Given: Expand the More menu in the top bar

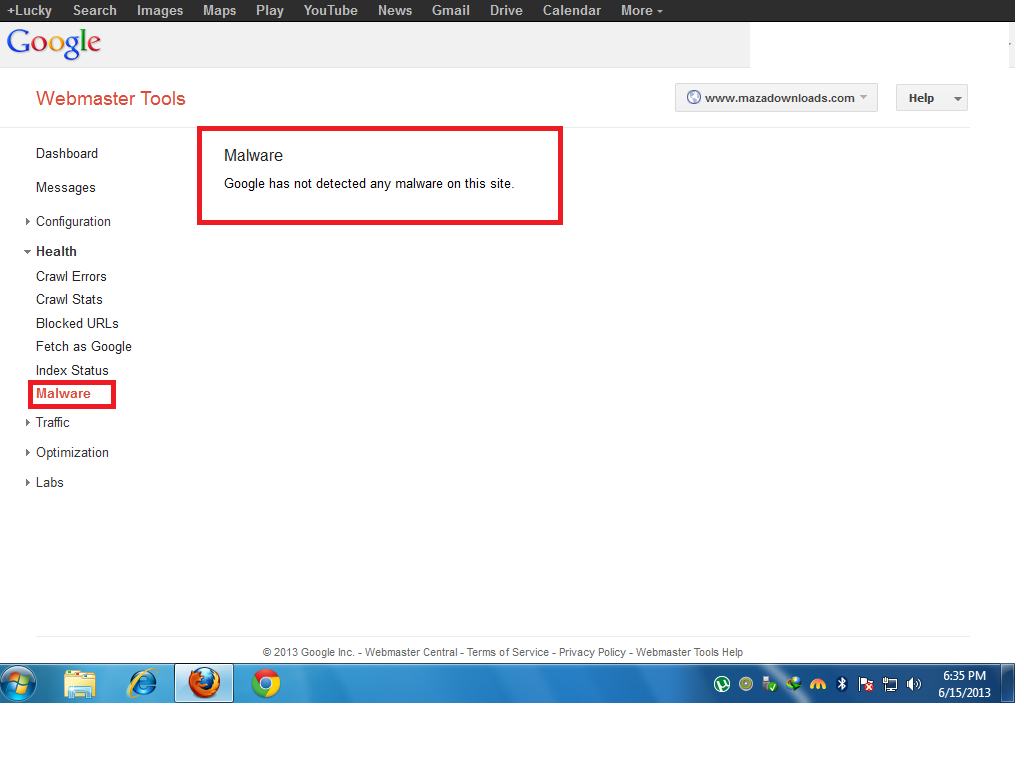Looking at the screenshot, I should (641, 10).
